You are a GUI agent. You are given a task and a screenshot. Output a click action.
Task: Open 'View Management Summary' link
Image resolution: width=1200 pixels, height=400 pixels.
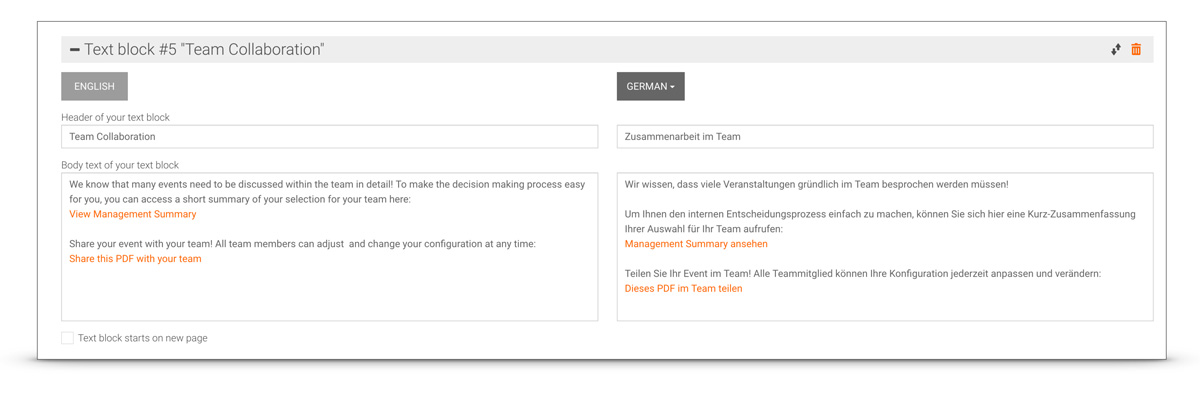pos(132,214)
